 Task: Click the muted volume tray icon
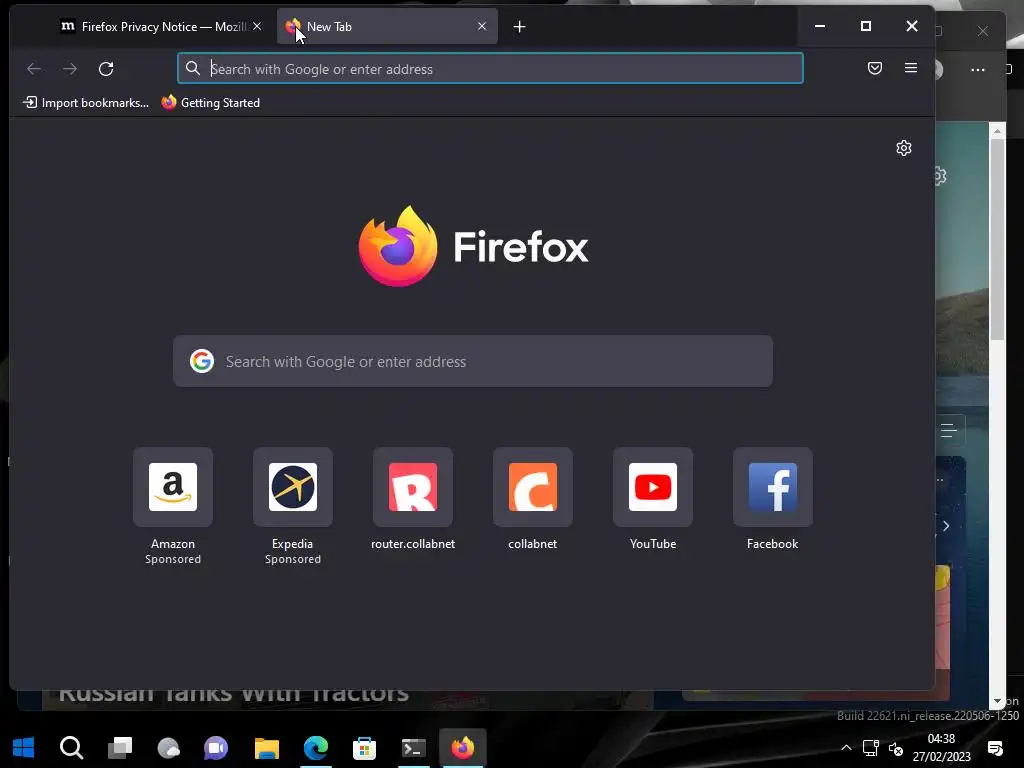(896, 748)
